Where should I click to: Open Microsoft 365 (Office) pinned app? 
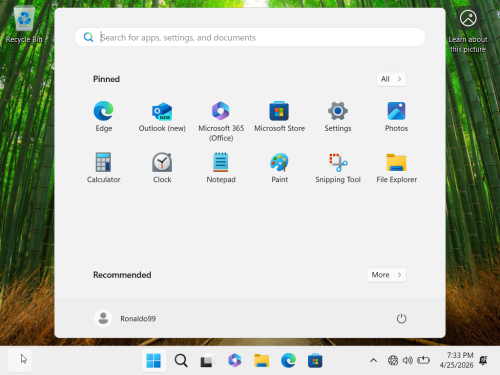221,121
